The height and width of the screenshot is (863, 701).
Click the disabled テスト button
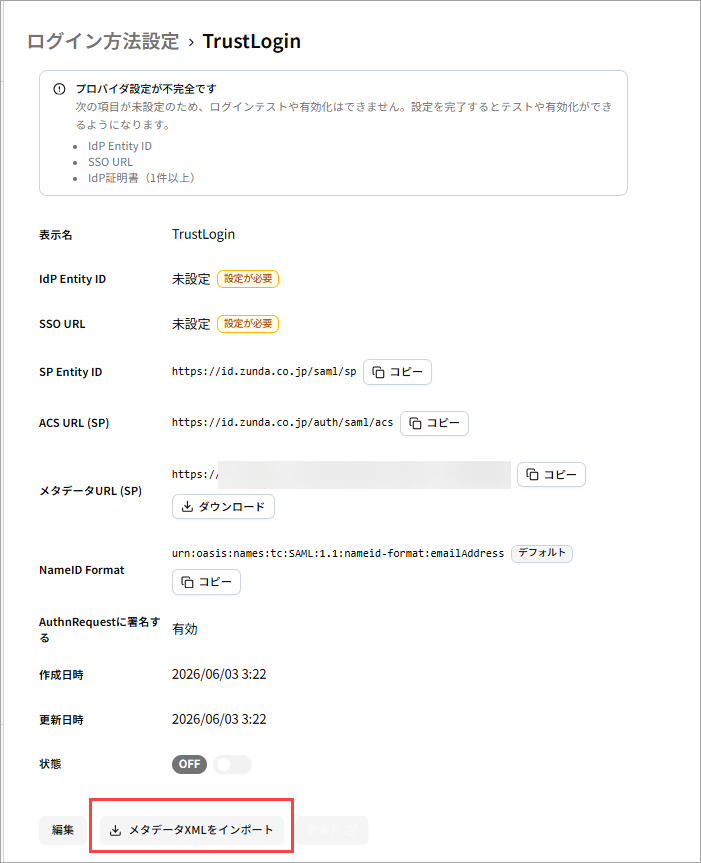332,830
